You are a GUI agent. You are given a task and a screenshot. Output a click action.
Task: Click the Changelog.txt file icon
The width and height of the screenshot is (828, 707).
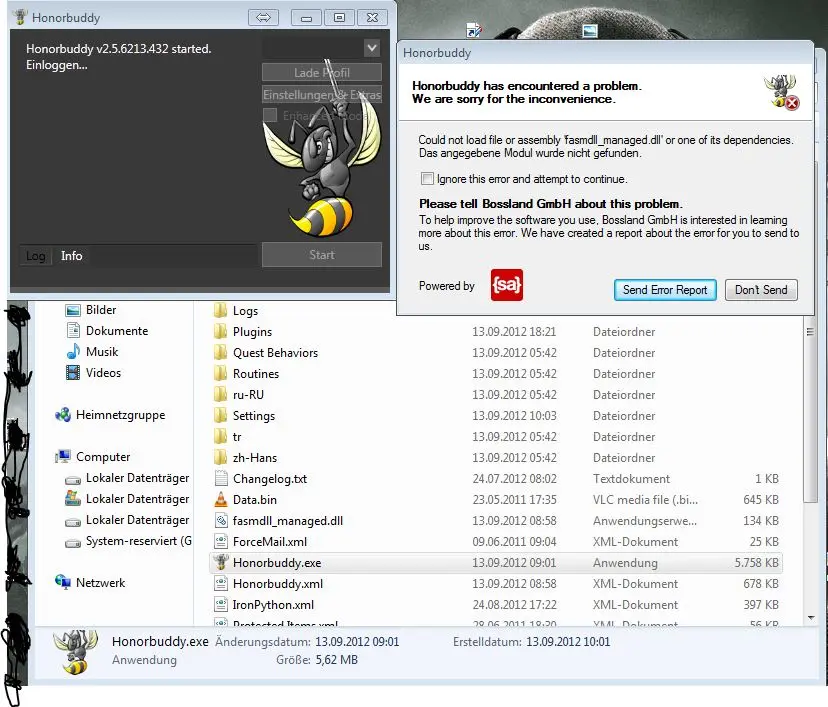click(x=221, y=478)
